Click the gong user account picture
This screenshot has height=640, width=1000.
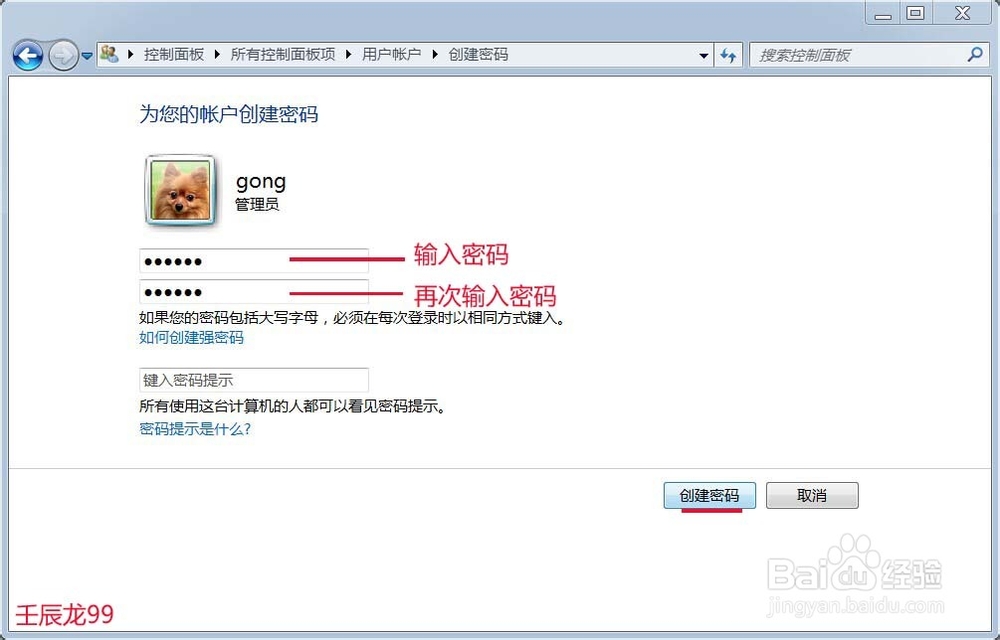(180, 191)
